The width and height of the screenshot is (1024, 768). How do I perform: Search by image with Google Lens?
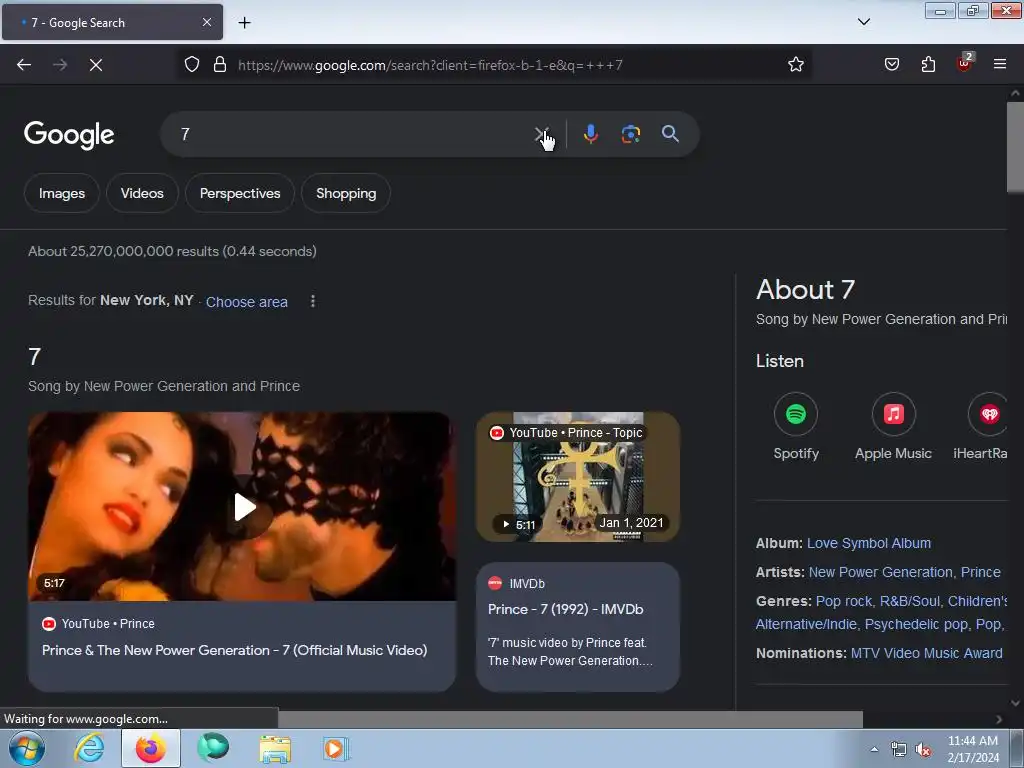(630, 134)
